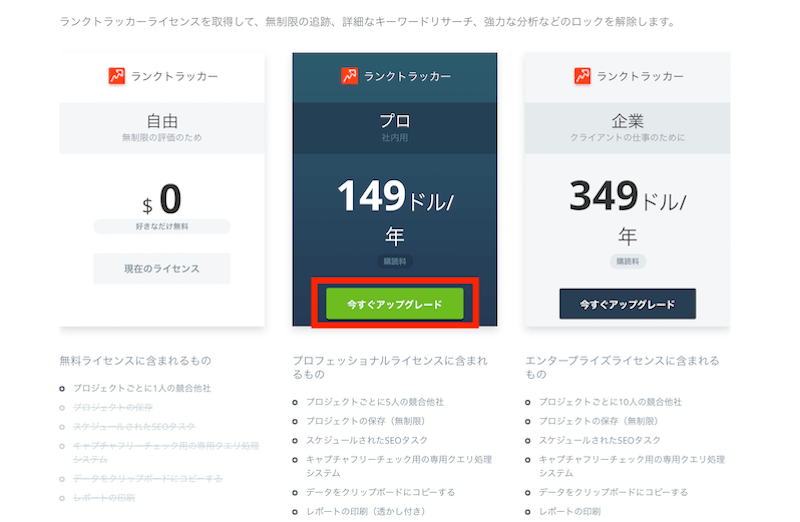The image size is (800, 522).
Task: Click the 349 price in Enterprise plan
Action: tap(604, 196)
